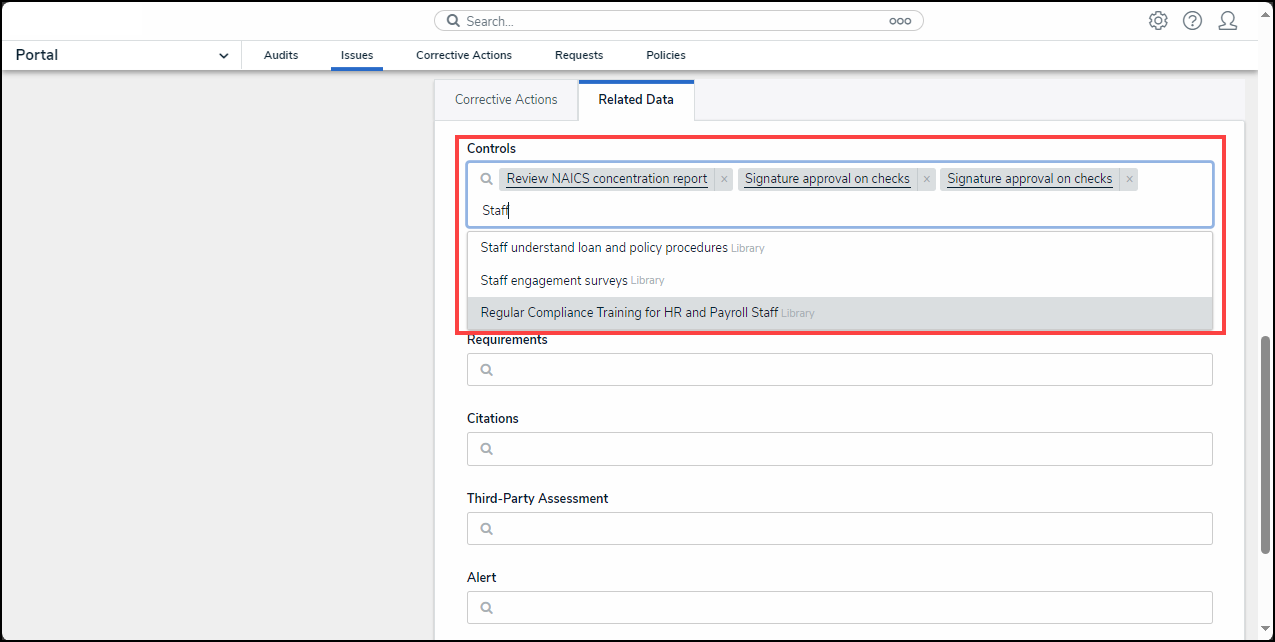Open the Audits menu item
This screenshot has height=642, width=1275.
[281, 55]
